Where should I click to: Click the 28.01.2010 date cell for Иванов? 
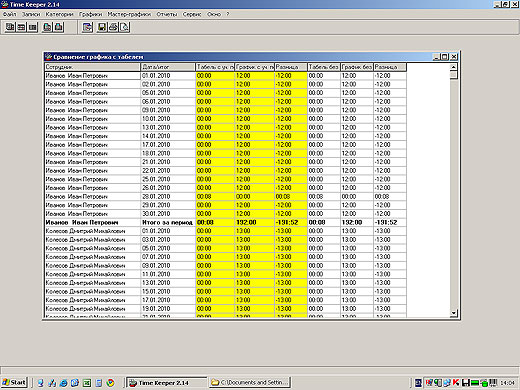[168, 196]
